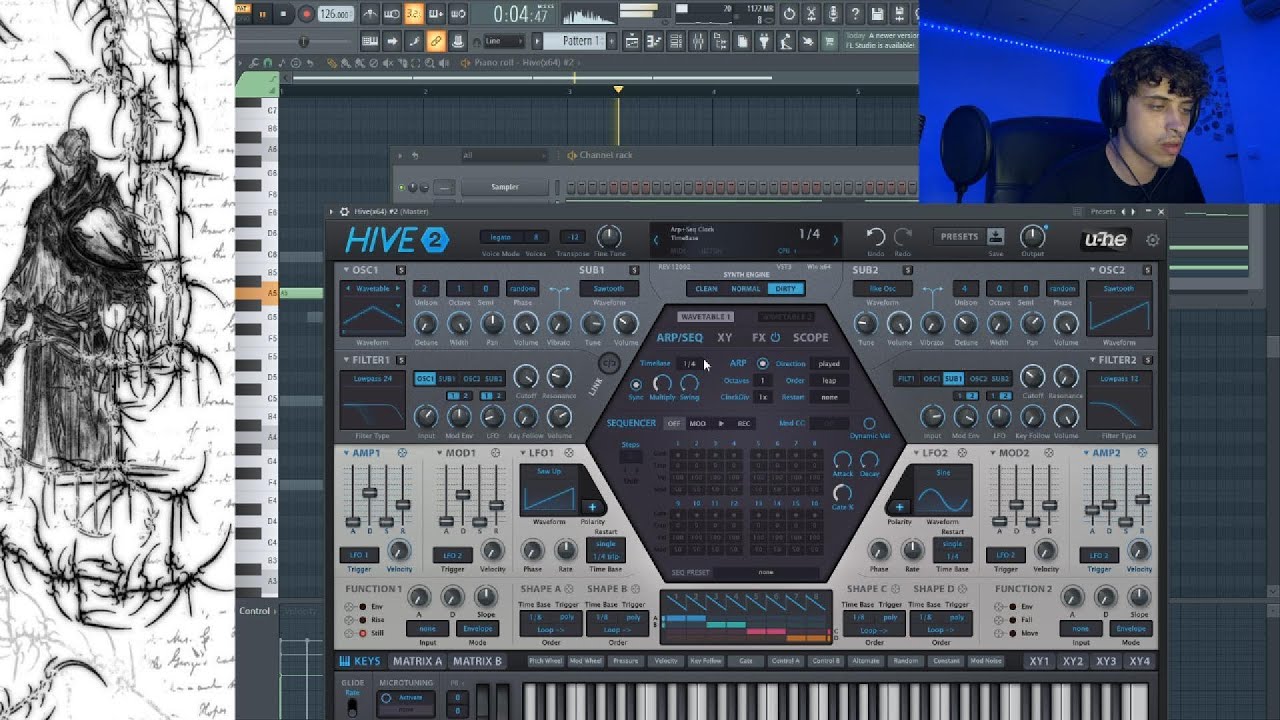
Task: Click the next arrow in Hive display panel
Action: tap(836, 240)
